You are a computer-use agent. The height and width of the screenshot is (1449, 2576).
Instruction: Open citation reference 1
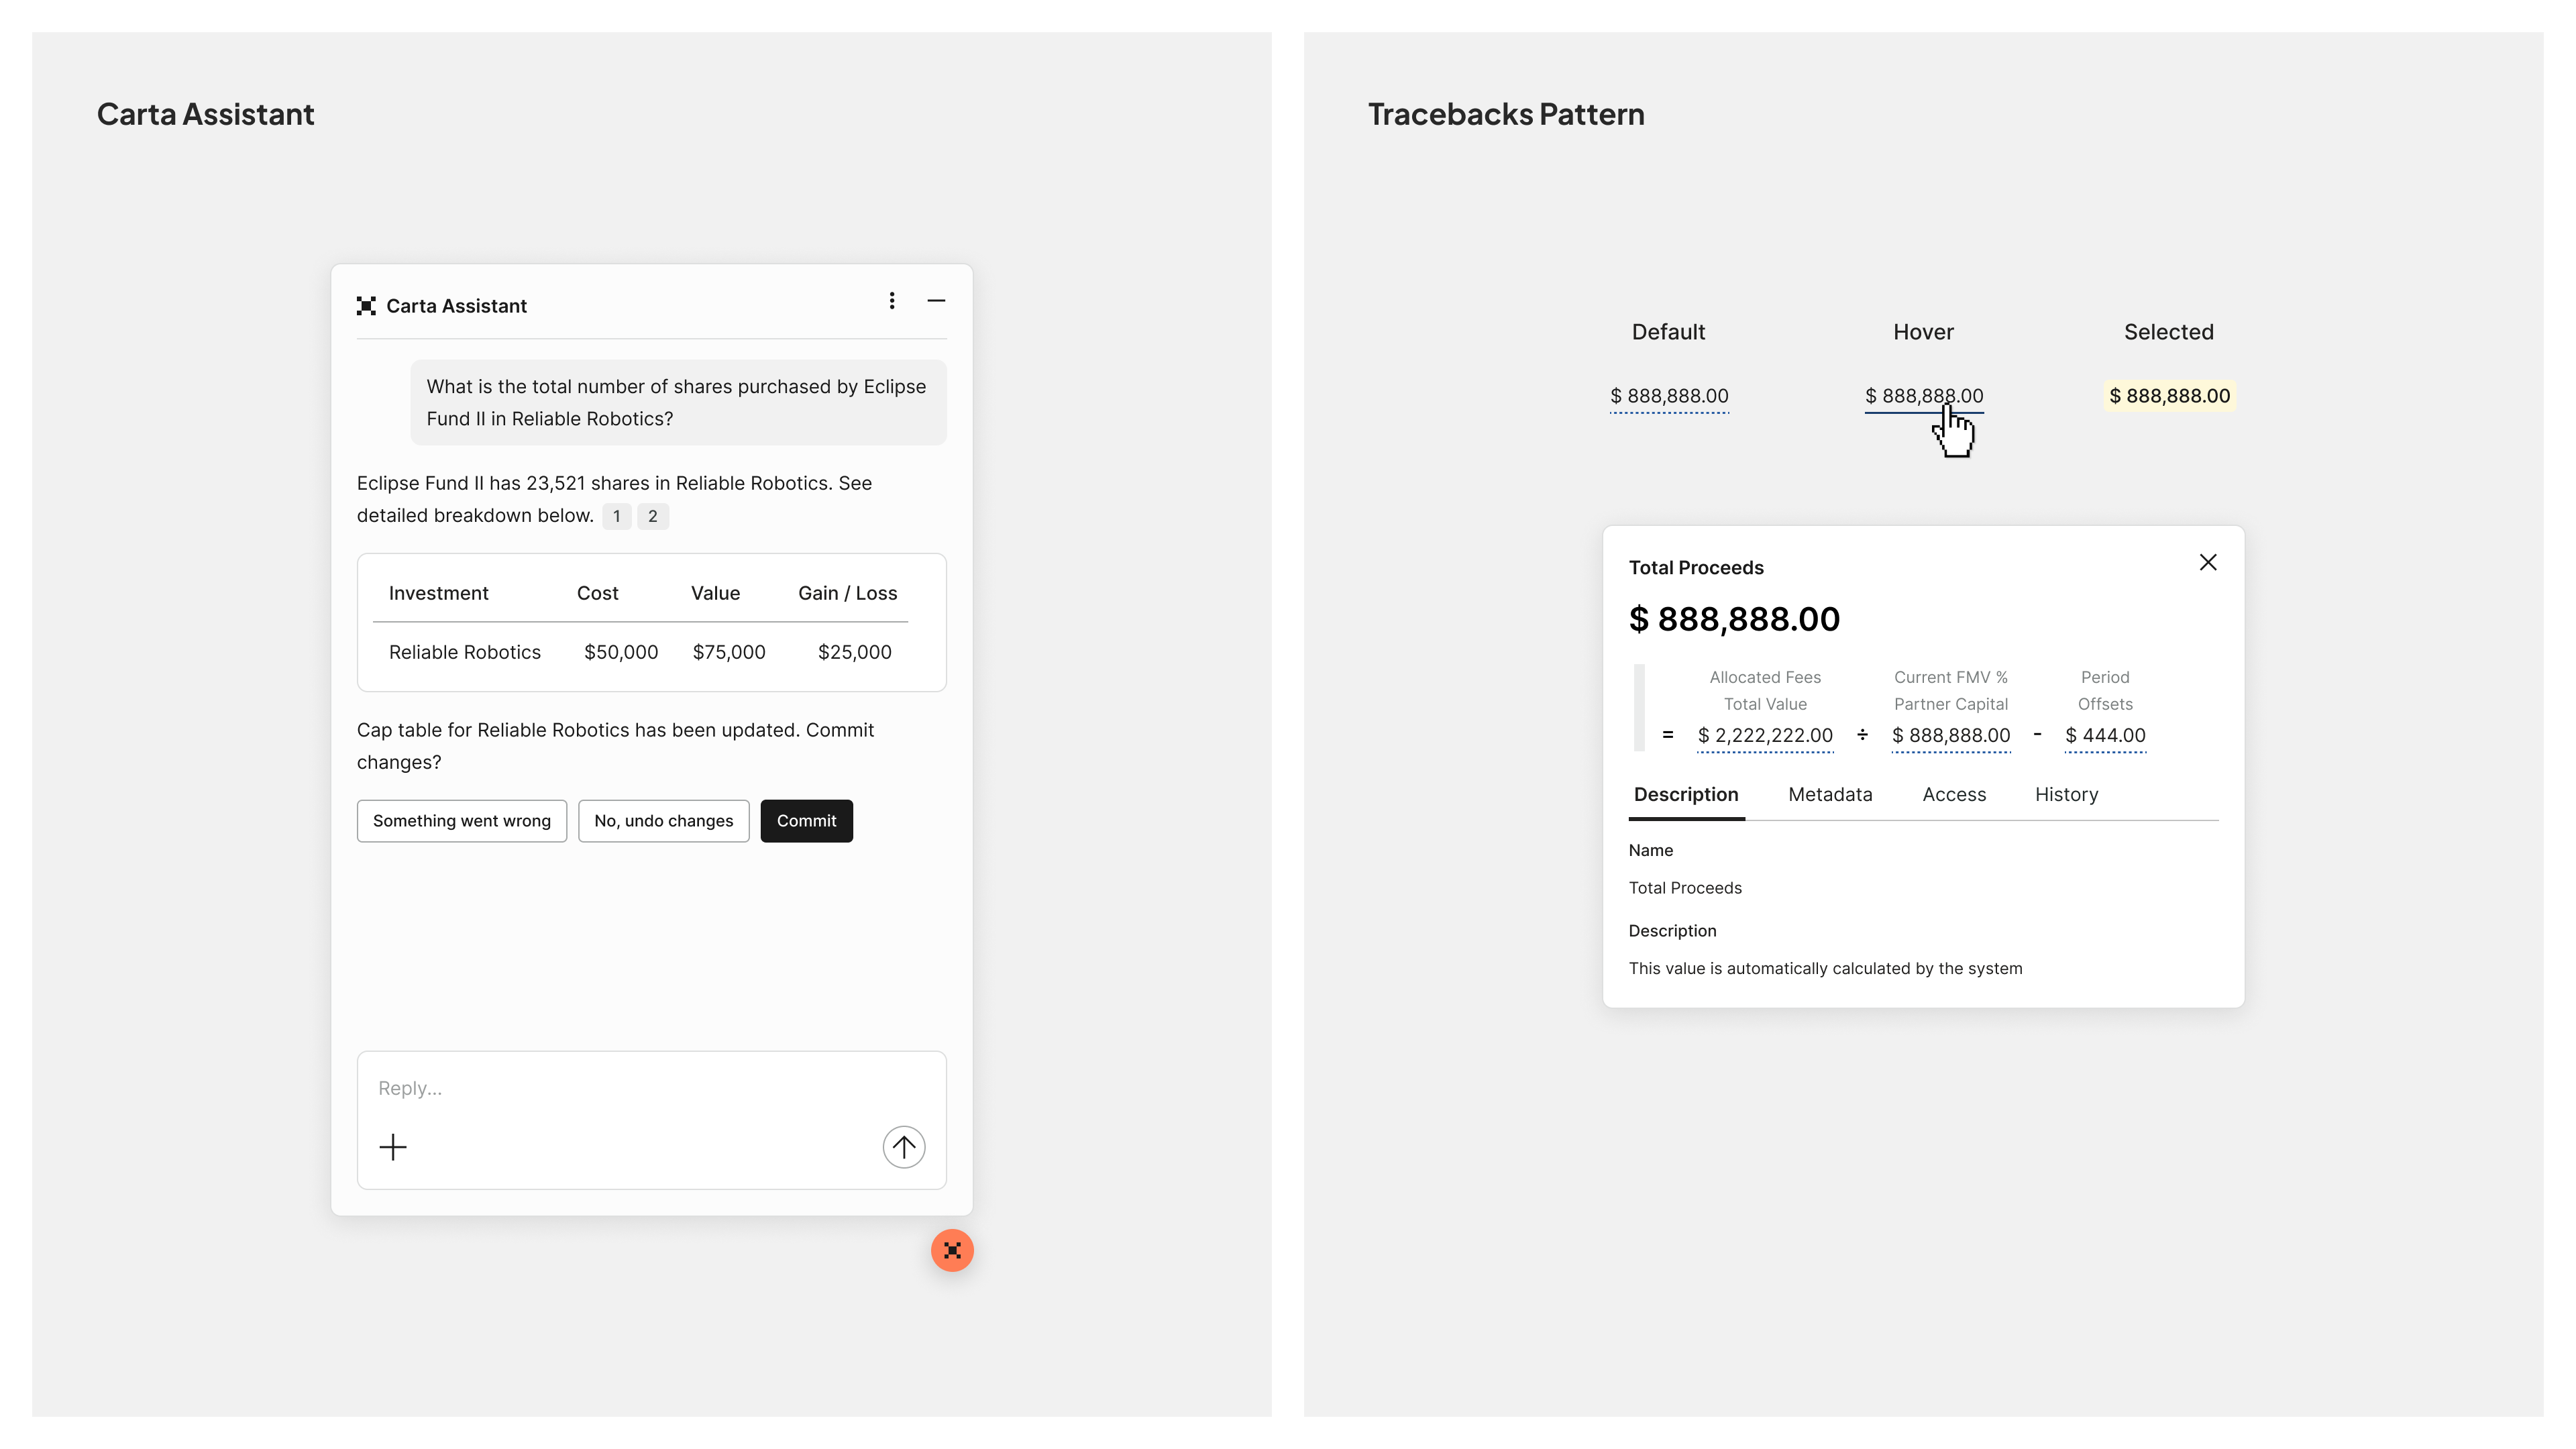point(616,516)
